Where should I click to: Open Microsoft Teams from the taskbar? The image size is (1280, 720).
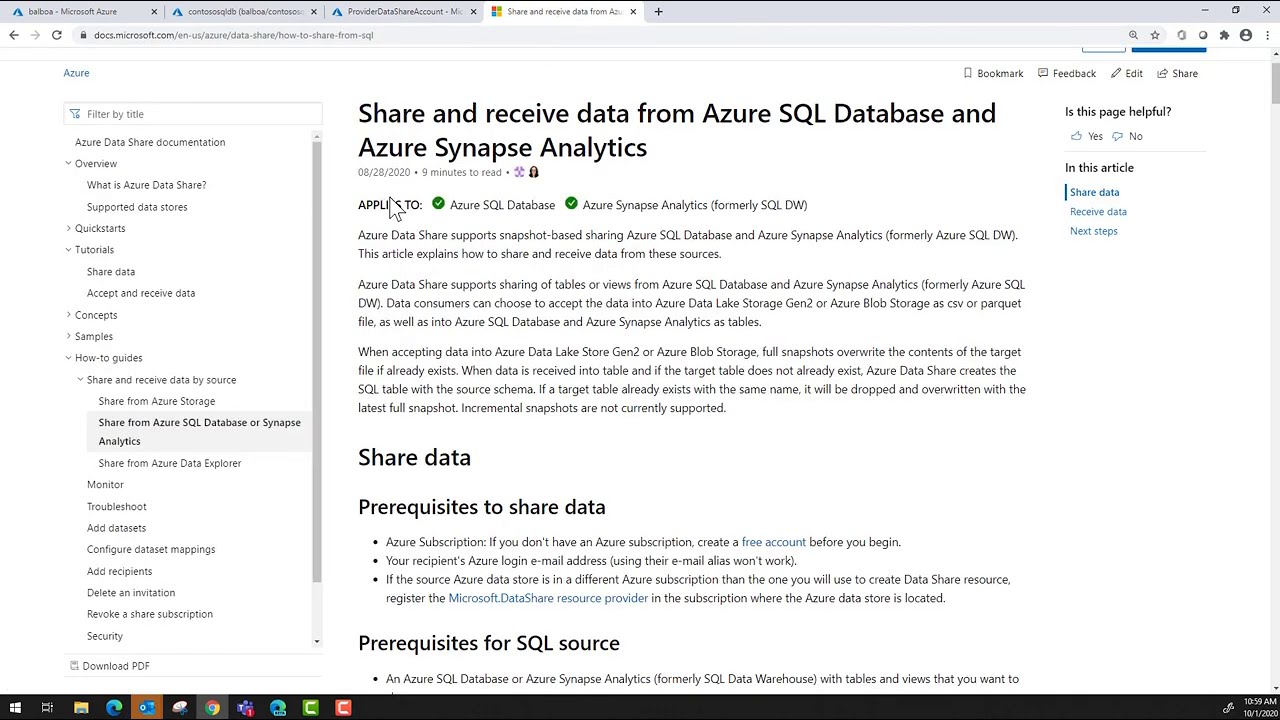tap(245, 708)
